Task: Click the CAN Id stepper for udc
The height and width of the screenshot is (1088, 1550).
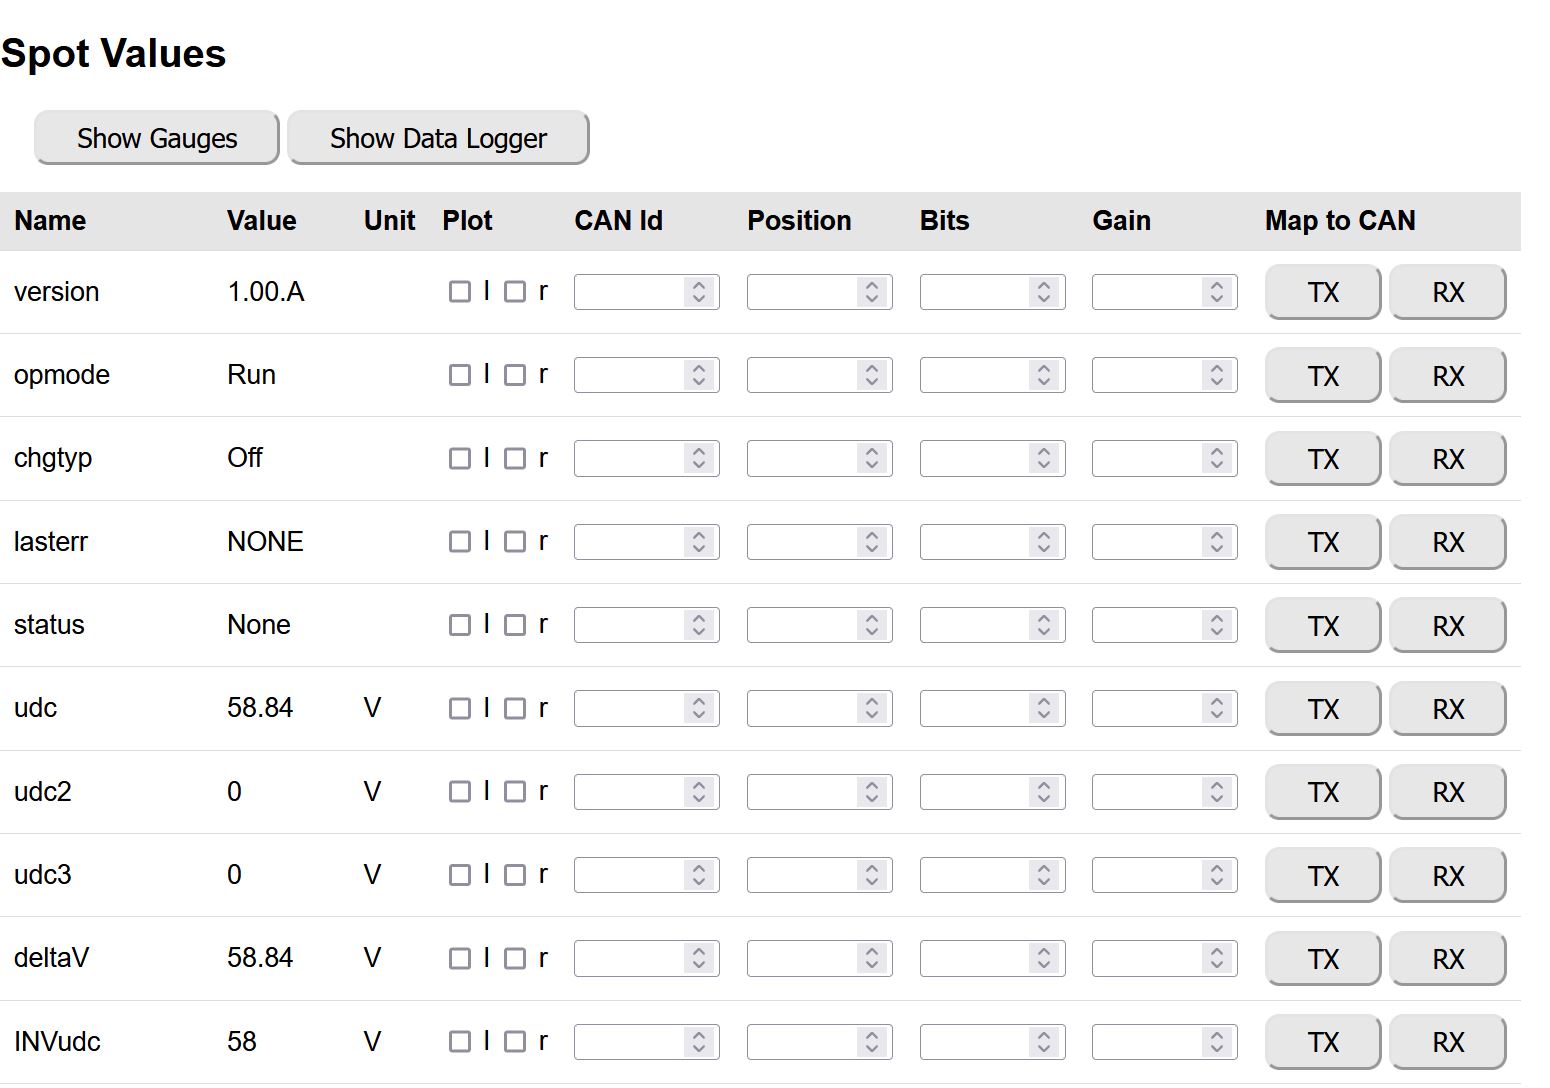Action: coord(699,709)
